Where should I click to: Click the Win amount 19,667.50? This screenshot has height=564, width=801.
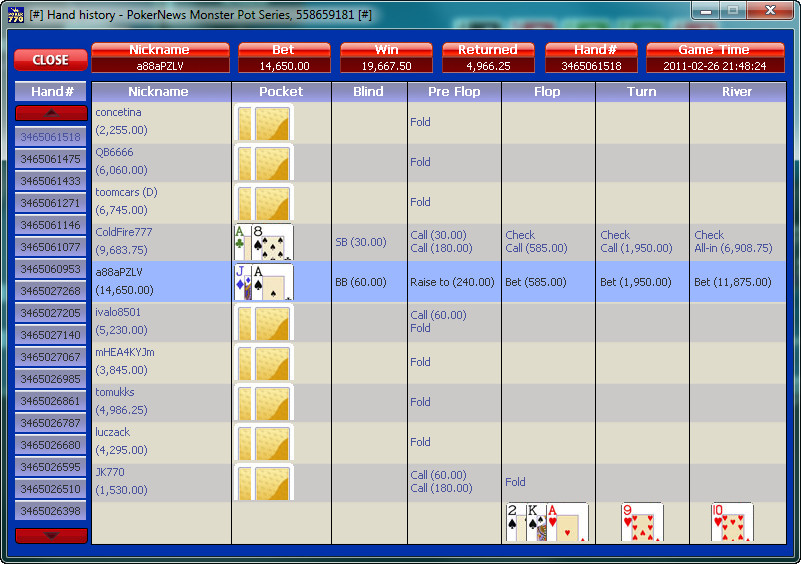point(386,66)
